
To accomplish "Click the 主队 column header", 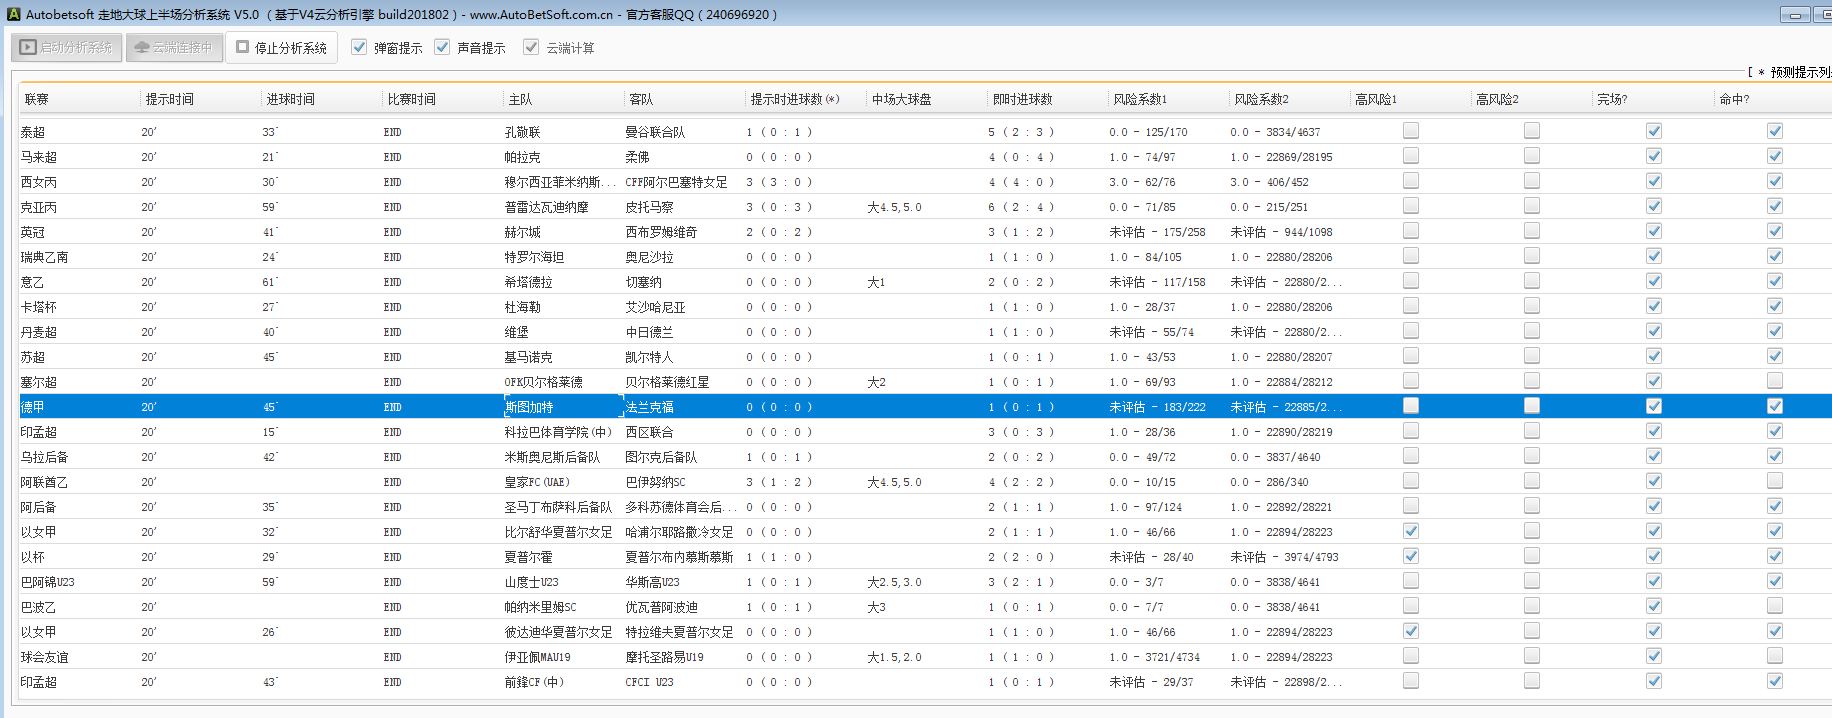I will [520, 99].
